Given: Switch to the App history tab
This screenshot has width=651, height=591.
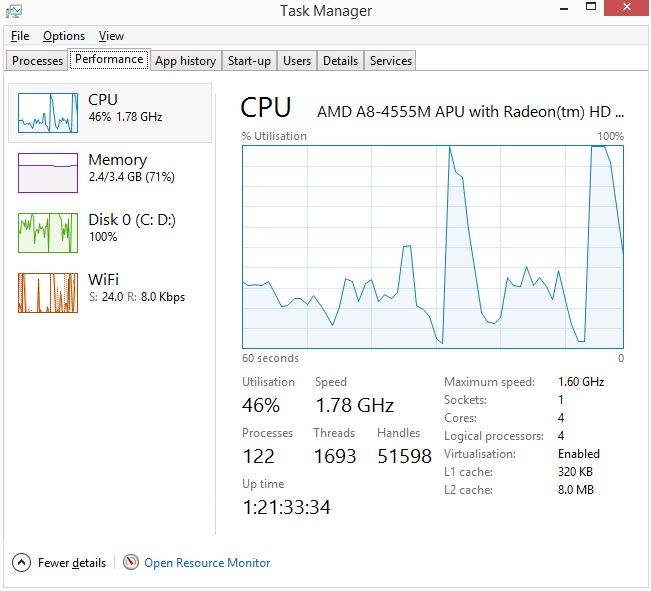Looking at the screenshot, I should (x=185, y=61).
